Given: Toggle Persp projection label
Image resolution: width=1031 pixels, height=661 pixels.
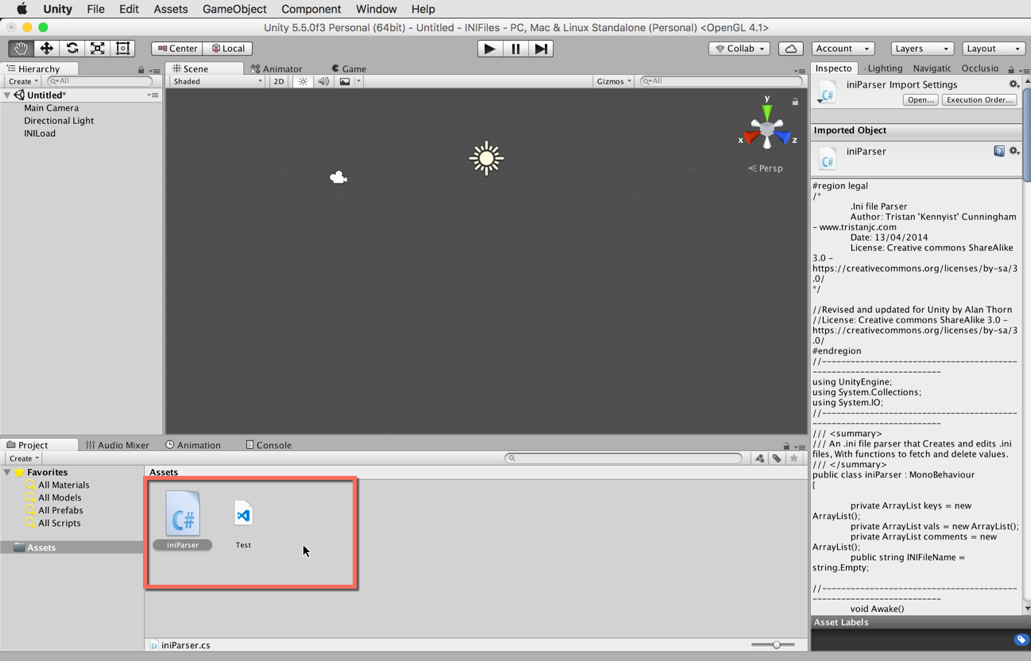Looking at the screenshot, I should pos(766,168).
